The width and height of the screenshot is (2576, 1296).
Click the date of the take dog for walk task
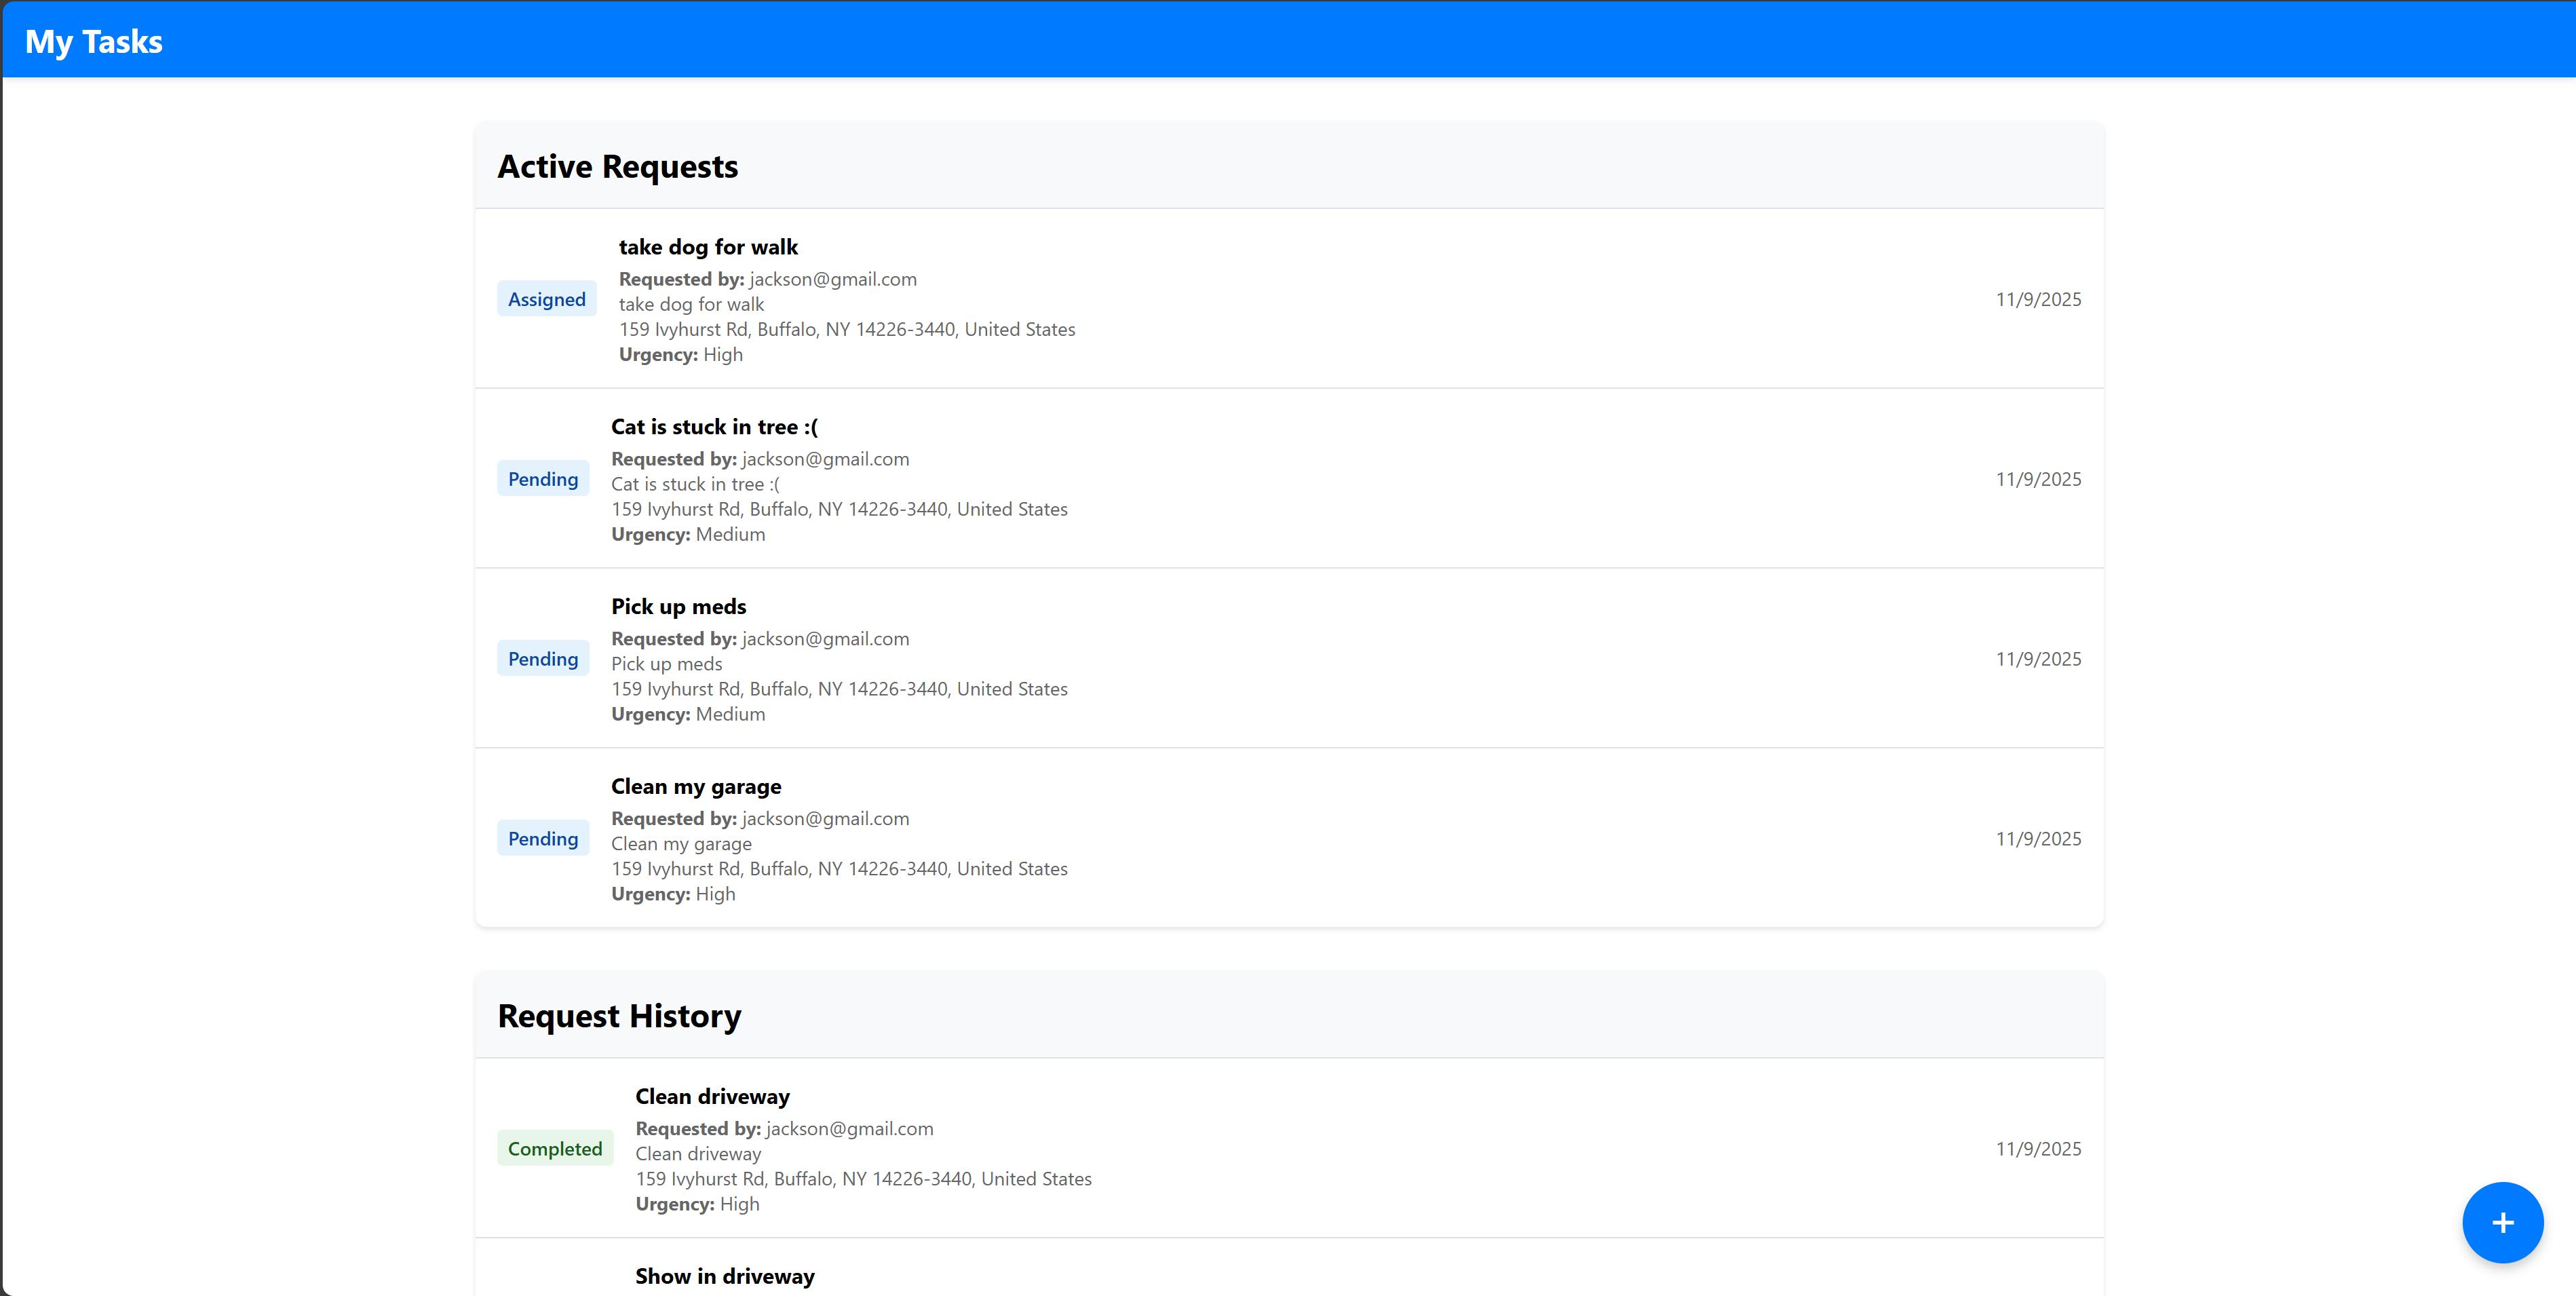(2037, 299)
